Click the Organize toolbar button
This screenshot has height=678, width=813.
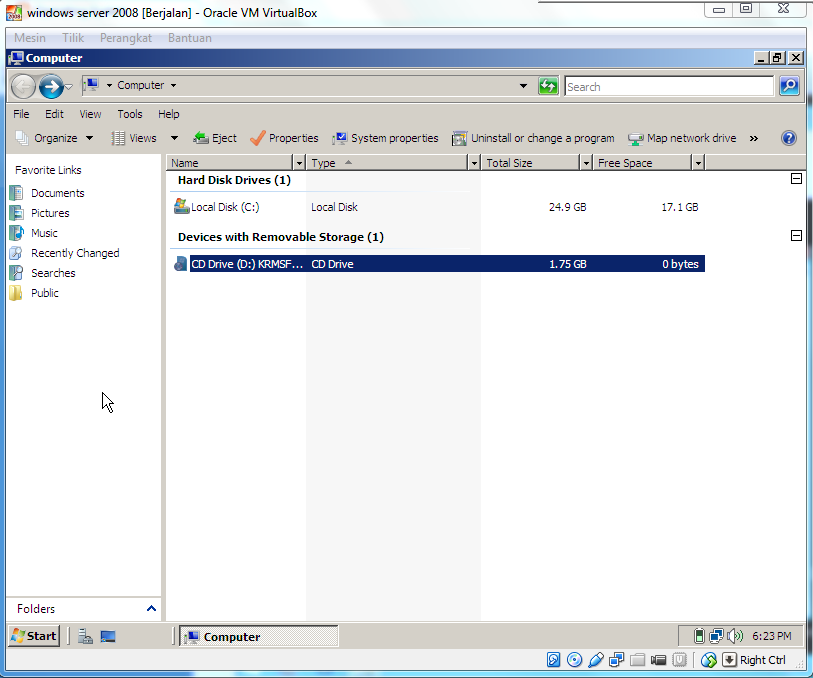[54, 138]
